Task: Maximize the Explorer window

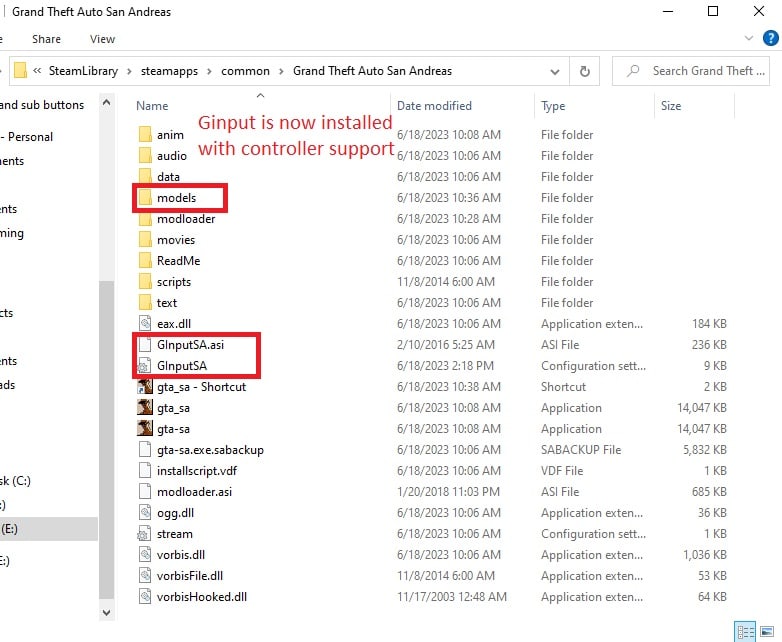Action: [x=713, y=11]
